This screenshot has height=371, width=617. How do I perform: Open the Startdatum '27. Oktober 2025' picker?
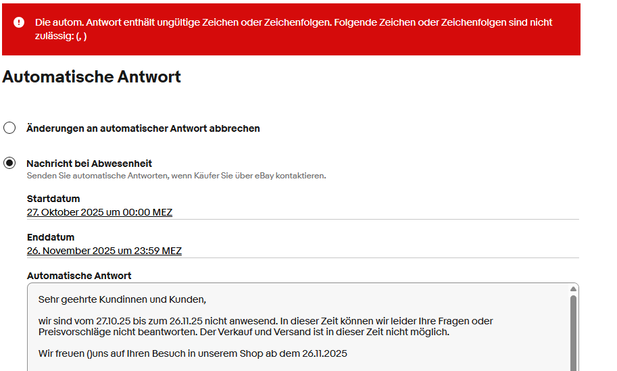pyautogui.click(x=100, y=212)
